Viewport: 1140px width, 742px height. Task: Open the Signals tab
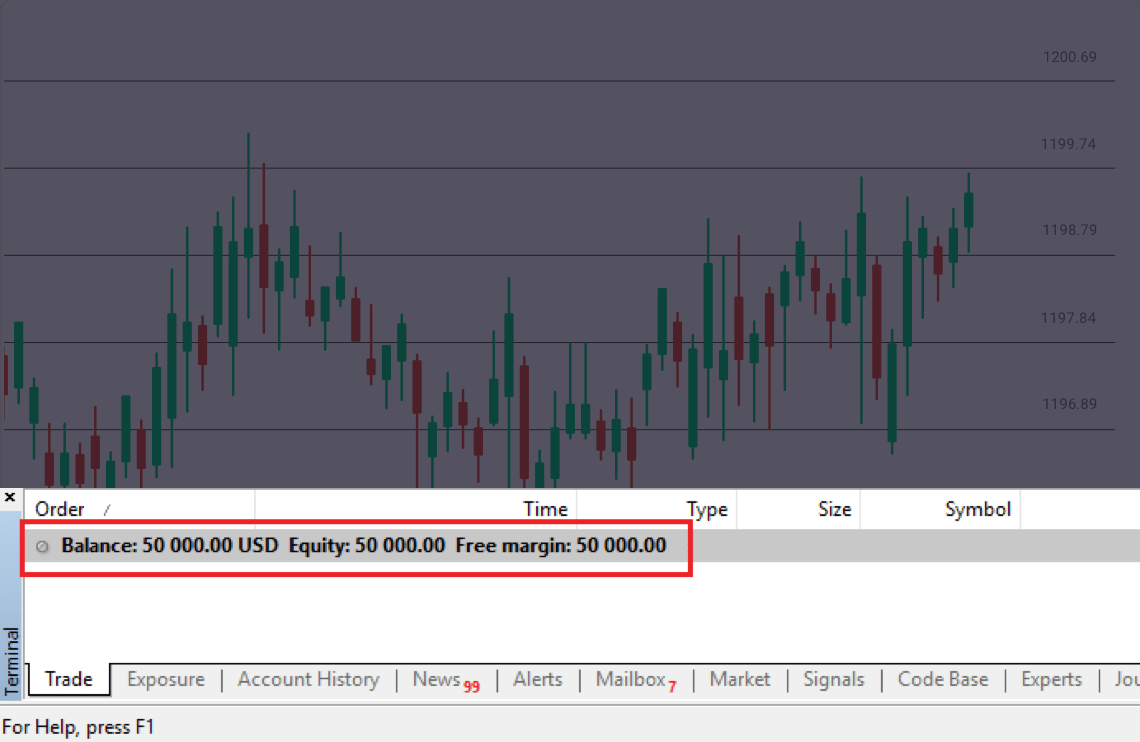(x=833, y=679)
